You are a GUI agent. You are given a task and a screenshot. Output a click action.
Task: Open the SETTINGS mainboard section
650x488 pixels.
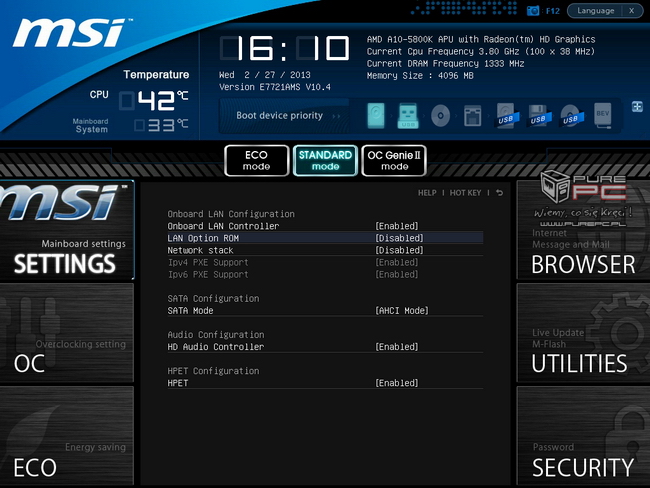[67, 231]
